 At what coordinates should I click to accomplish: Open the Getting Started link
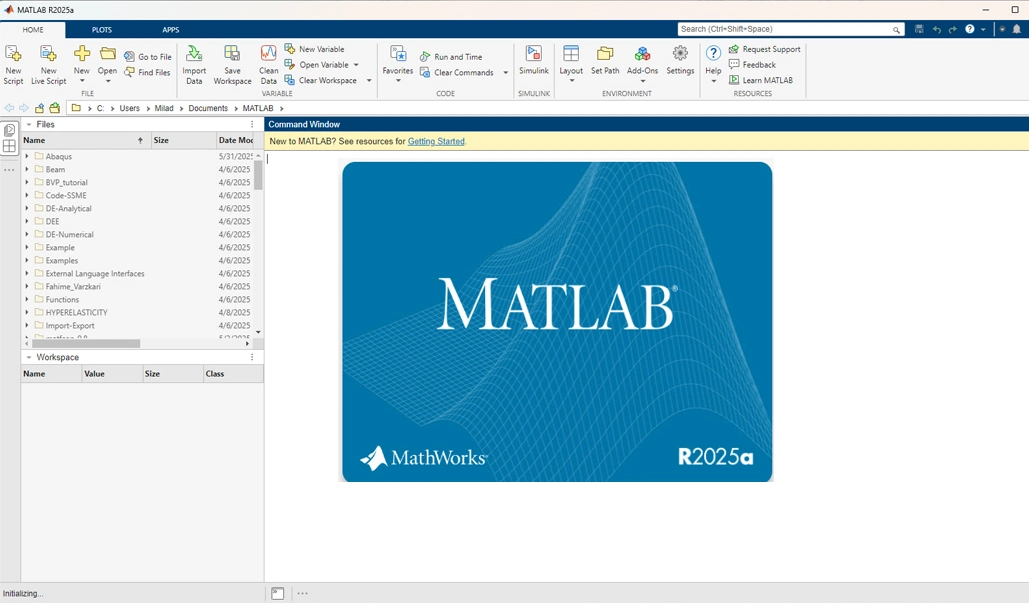coord(437,141)
